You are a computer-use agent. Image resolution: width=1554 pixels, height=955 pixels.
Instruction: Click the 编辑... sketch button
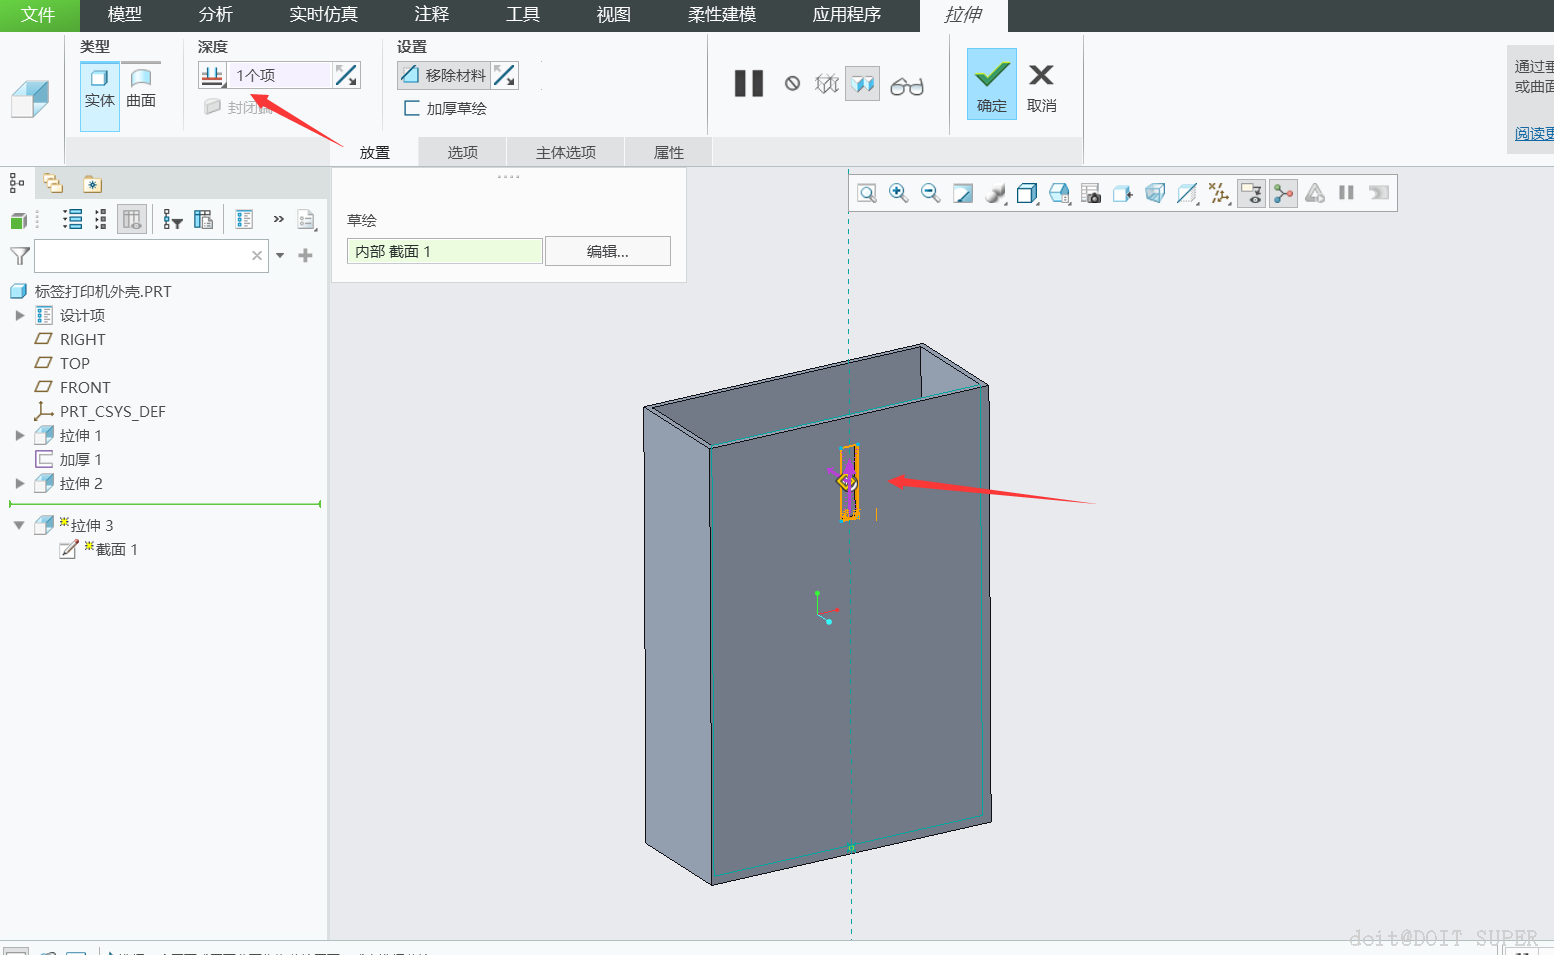607,251
